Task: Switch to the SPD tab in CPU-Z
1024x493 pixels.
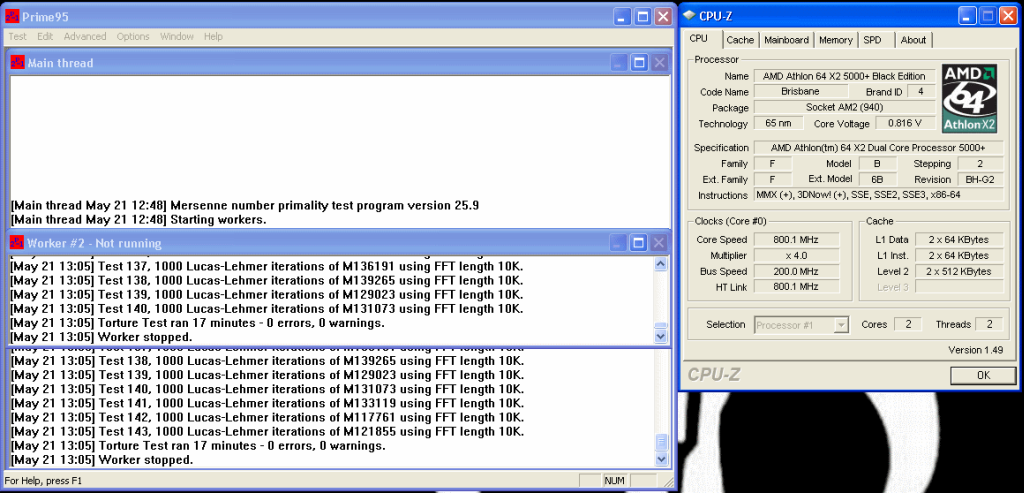Action: (x=872, y=40)
